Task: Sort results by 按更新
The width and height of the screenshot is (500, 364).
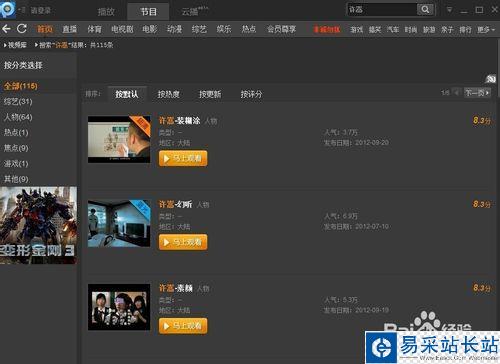Action: pyautogui.click(x=210, y=94)
